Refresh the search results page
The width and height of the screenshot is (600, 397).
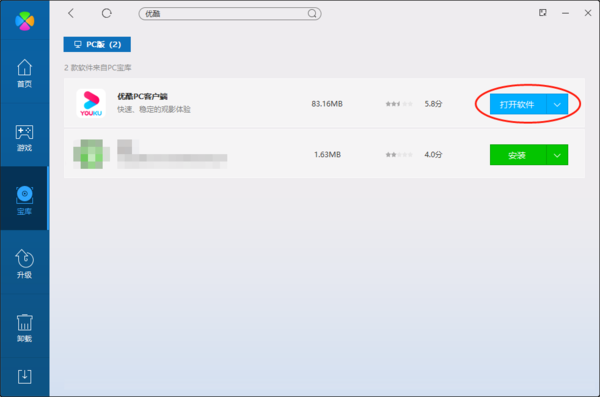click(x=106, y=13)
